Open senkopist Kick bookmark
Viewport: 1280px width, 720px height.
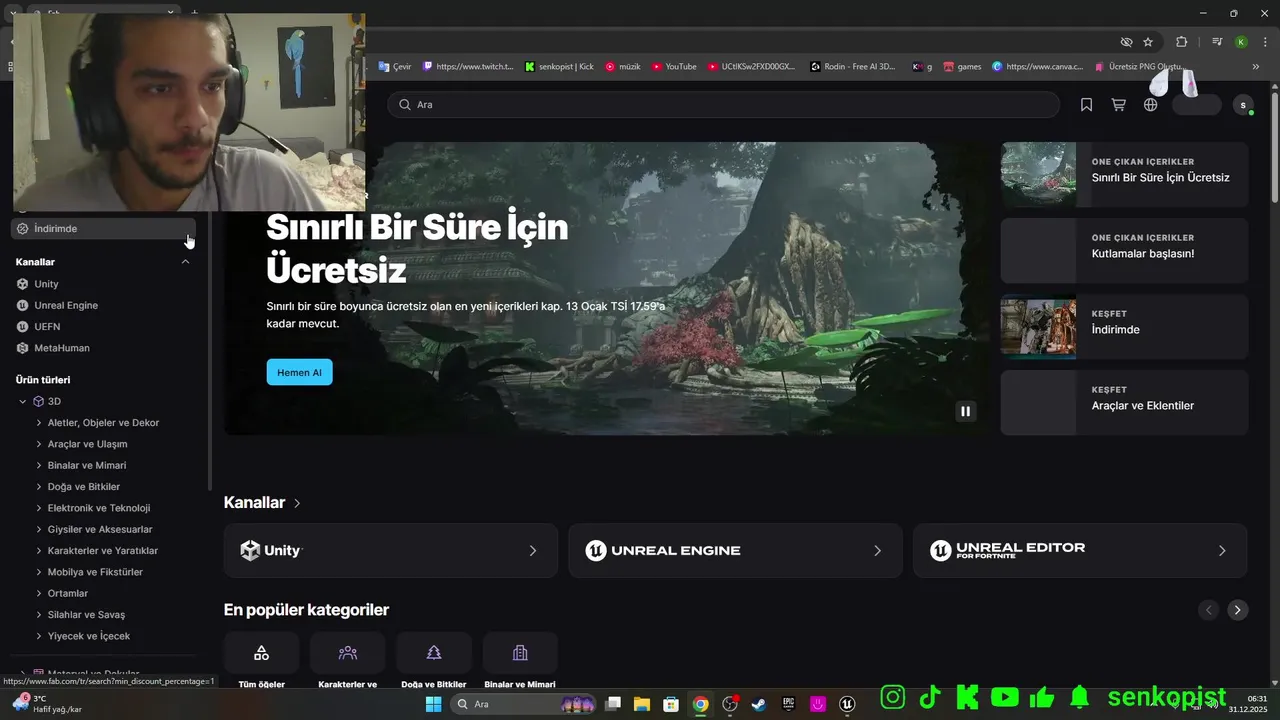tap(559, 67)
